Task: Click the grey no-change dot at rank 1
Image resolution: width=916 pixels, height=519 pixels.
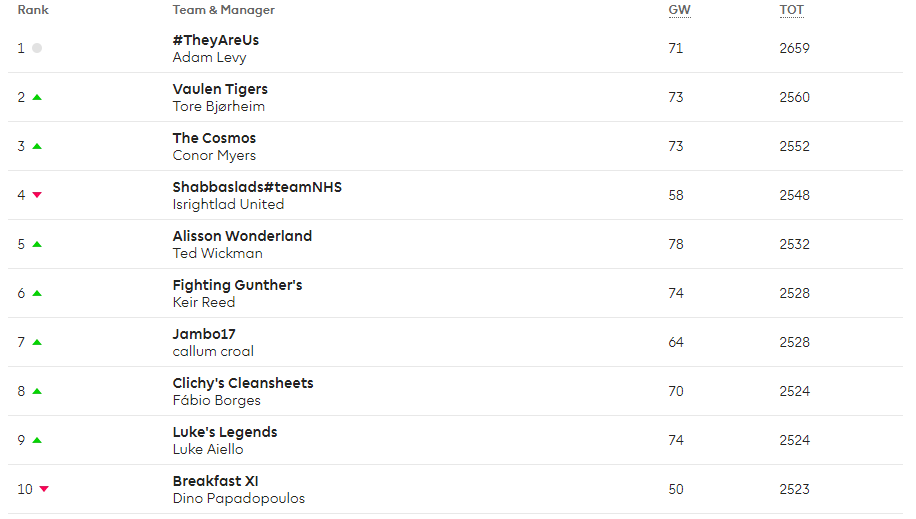Action: tap(37, 48)
